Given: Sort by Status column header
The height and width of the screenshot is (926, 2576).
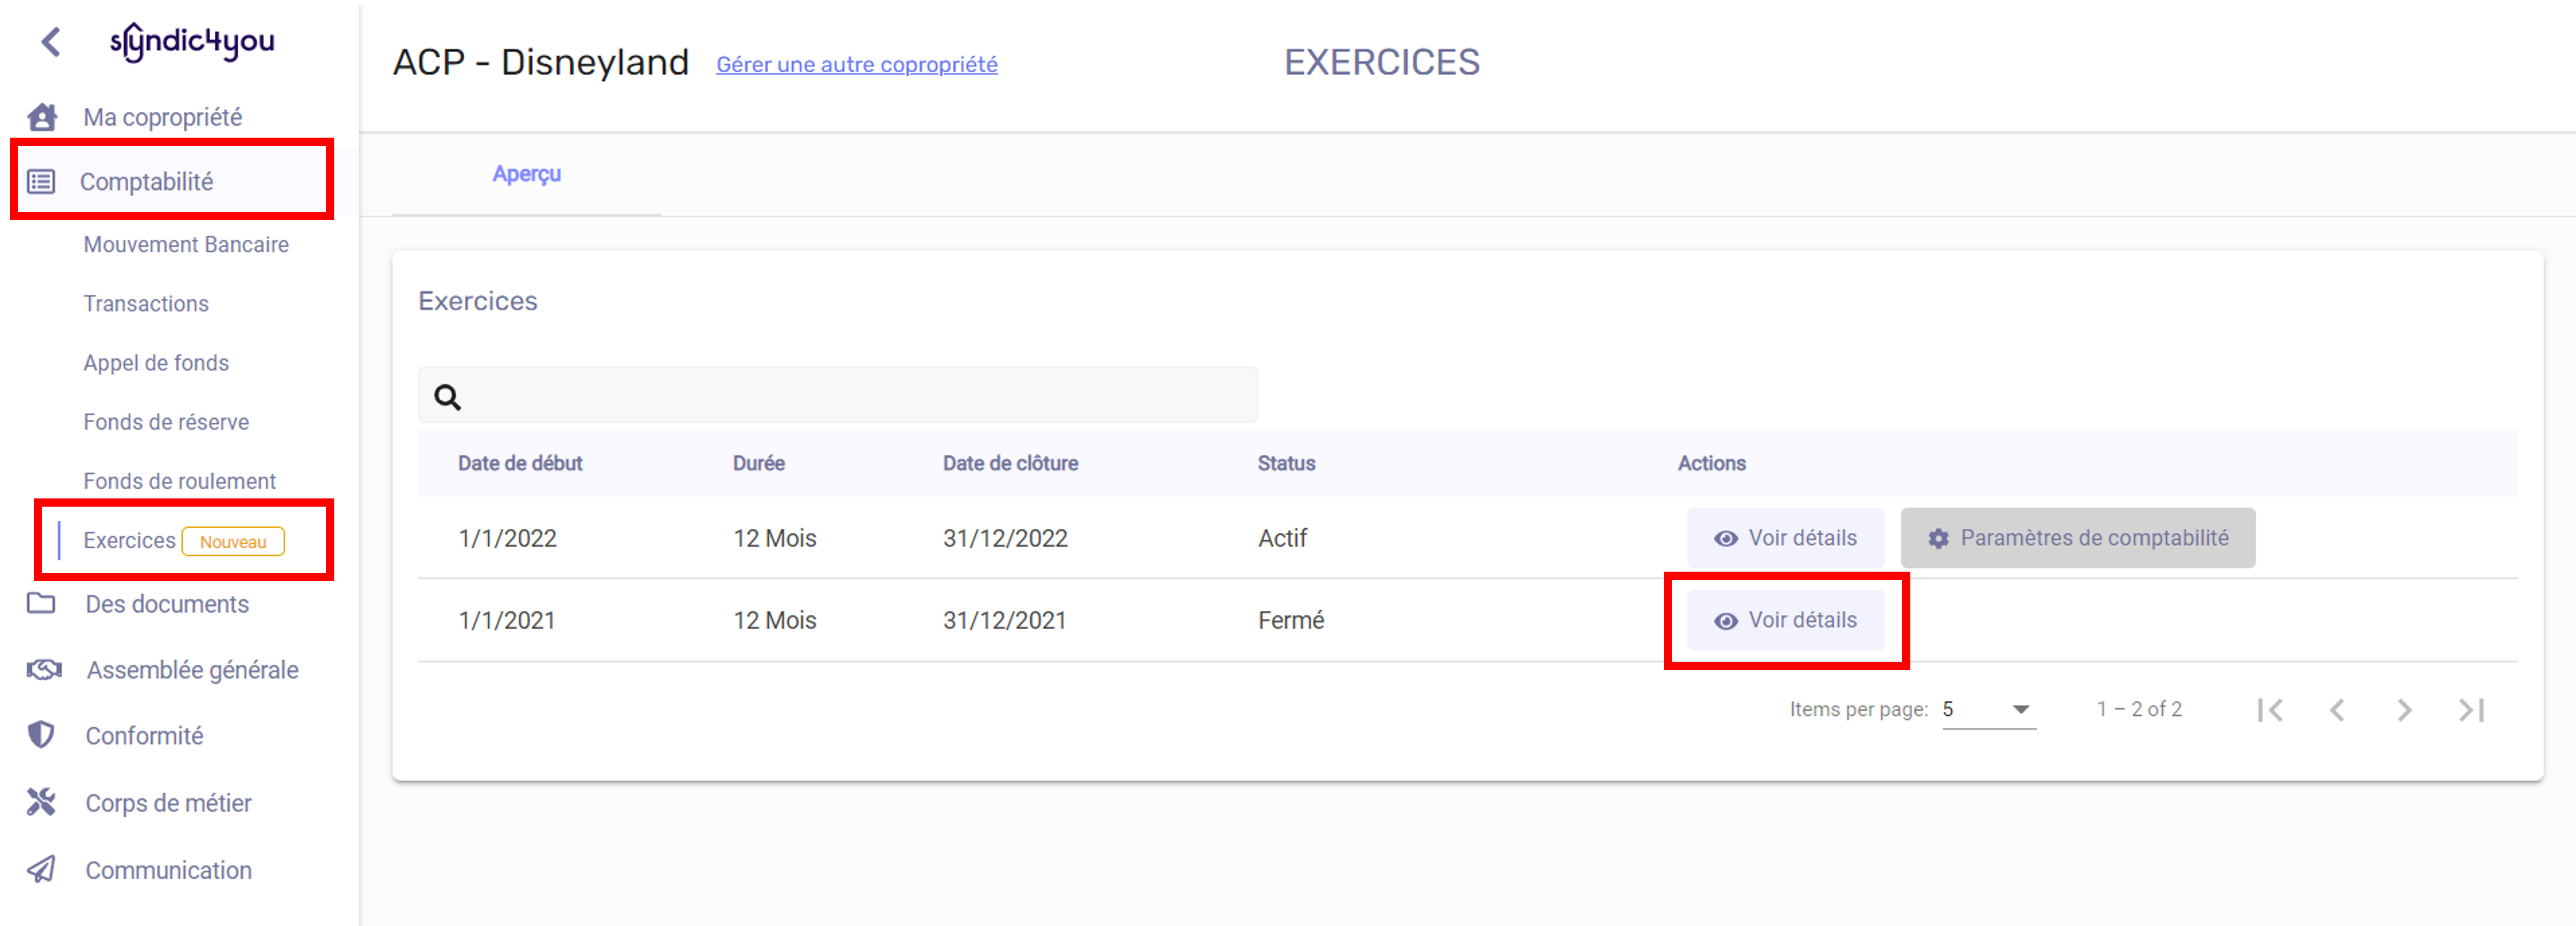Looking at the screenshot, I should [x=1286, y=463].
